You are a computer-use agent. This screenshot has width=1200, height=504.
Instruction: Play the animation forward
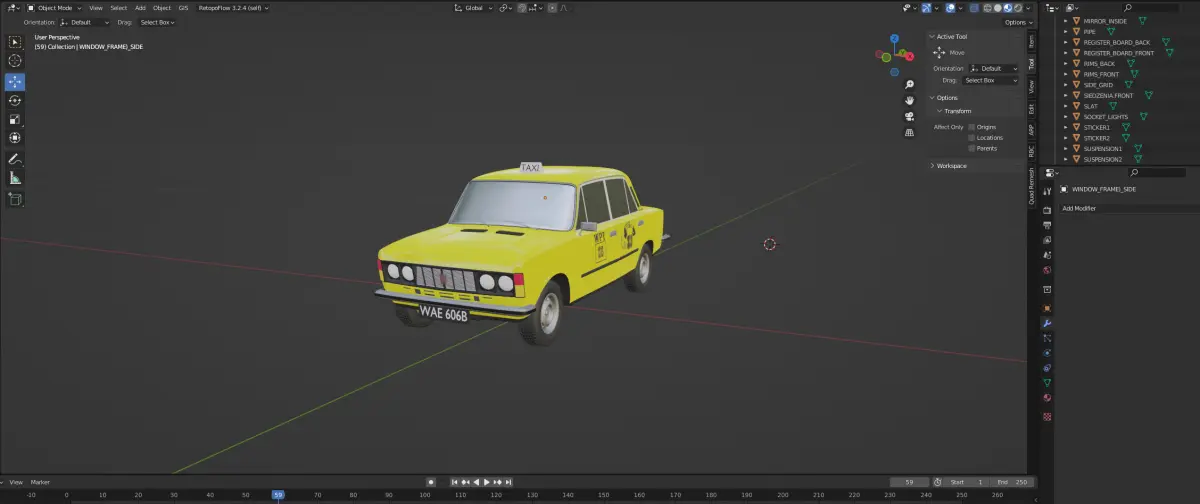[x=487, y=482]
